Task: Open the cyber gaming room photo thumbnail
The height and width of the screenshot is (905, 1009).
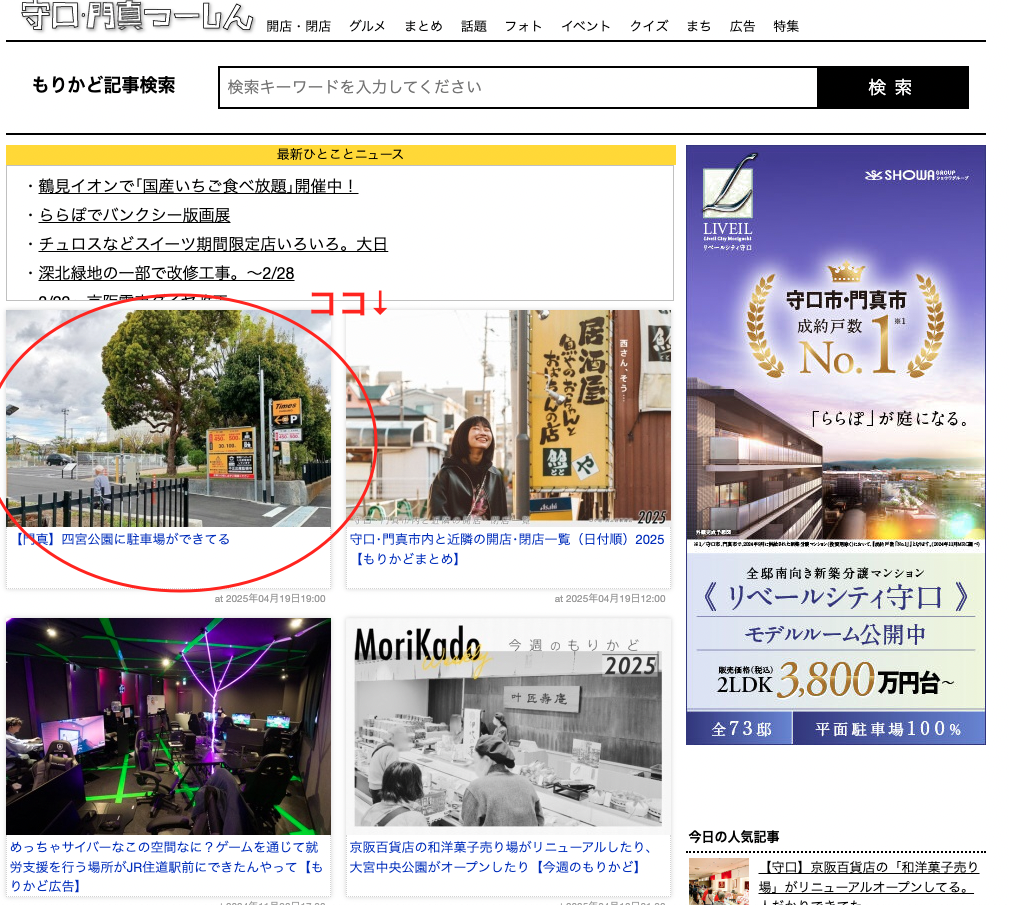Action: tap(169, 726)
